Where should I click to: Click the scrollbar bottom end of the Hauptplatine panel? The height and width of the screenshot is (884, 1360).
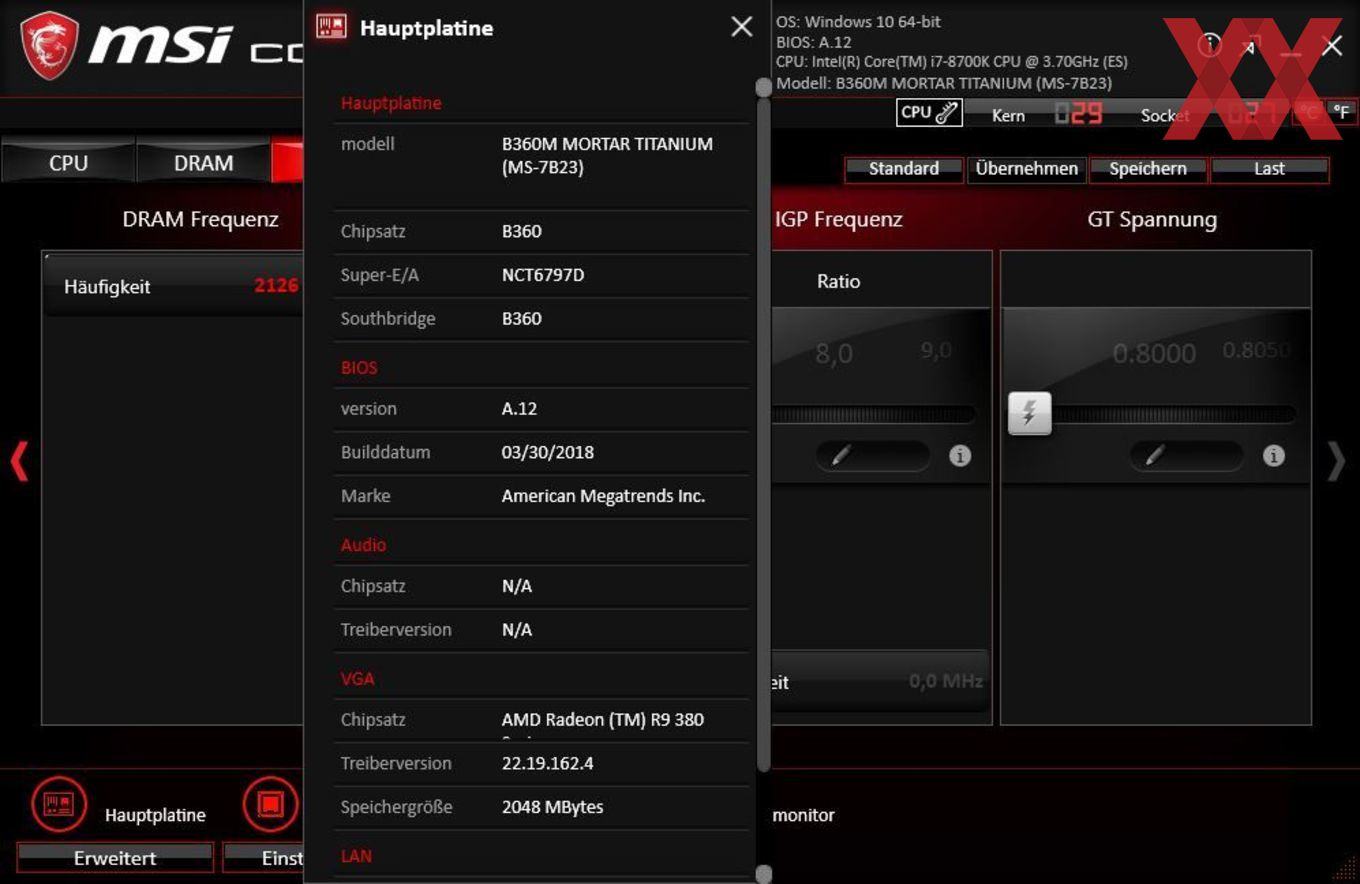click(764, 873)
